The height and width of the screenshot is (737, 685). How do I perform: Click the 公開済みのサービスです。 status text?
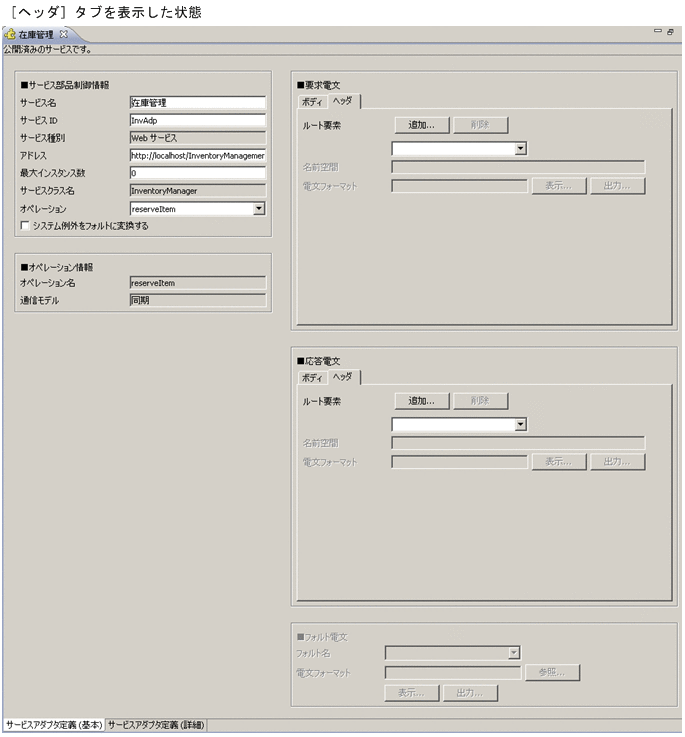pyautogui.click(x=47, y=49)
